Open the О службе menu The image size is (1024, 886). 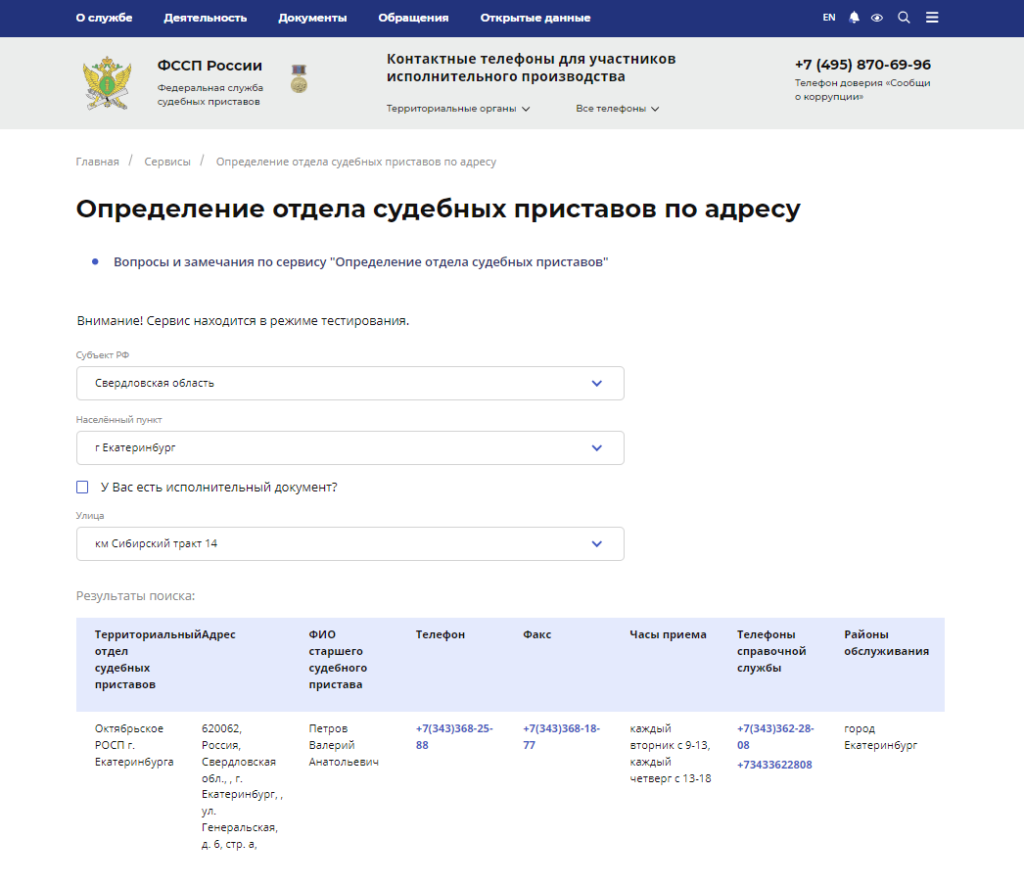click(x=104, y=18)
